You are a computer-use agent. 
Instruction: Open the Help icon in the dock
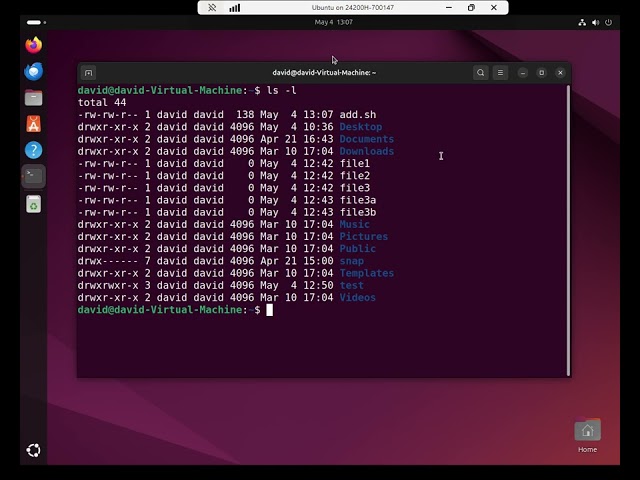(x=33, y=150)
